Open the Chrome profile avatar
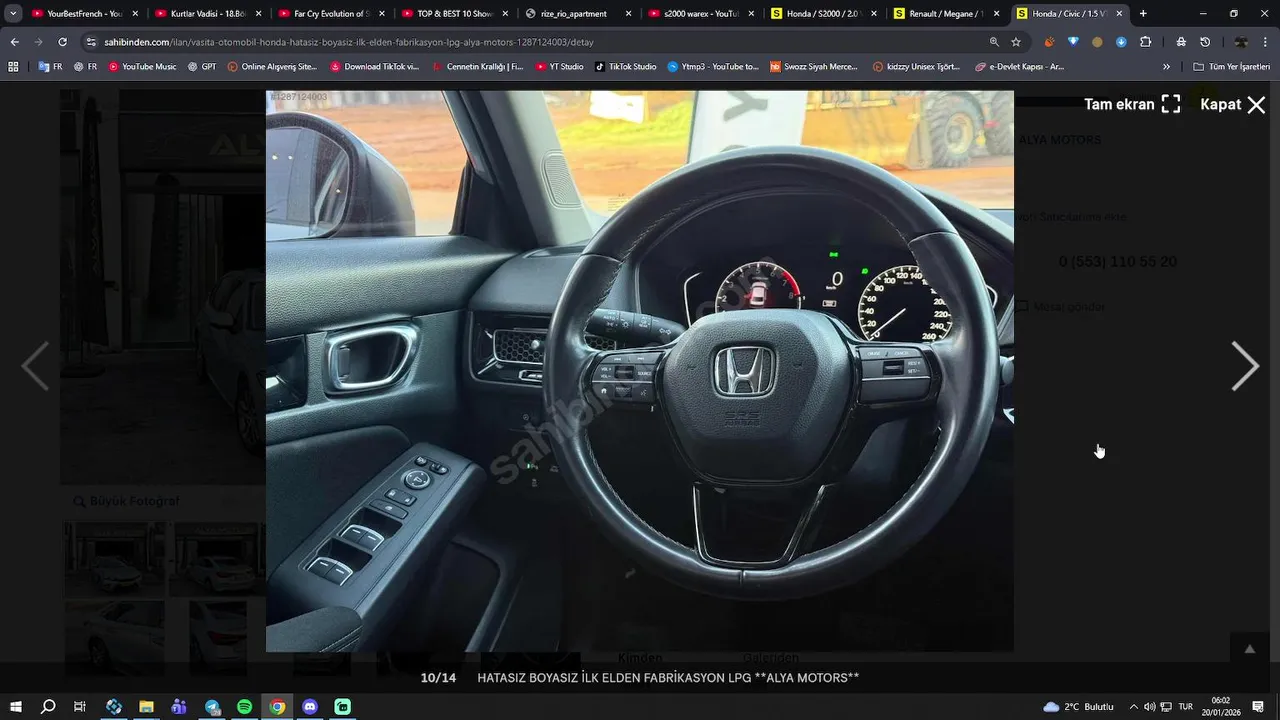 [1241, 42]
